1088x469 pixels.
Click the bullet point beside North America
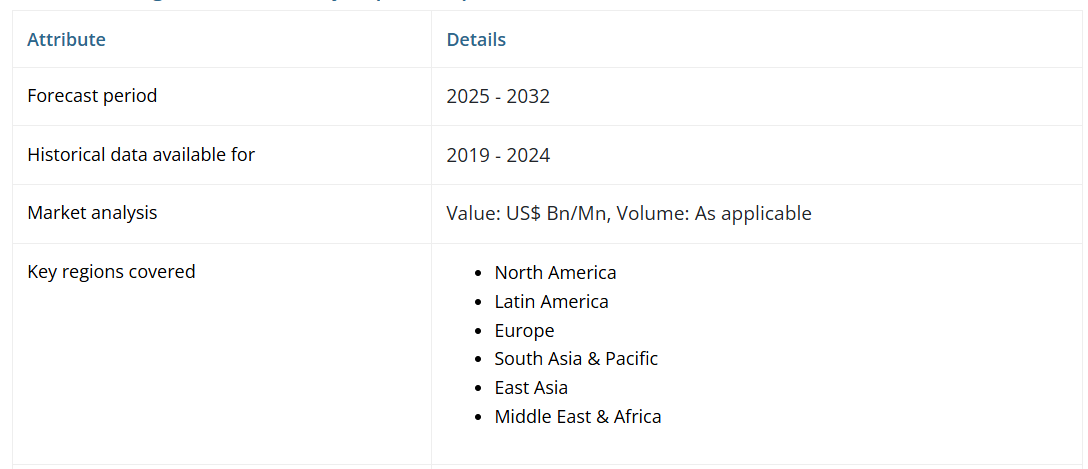coord(479,273)
